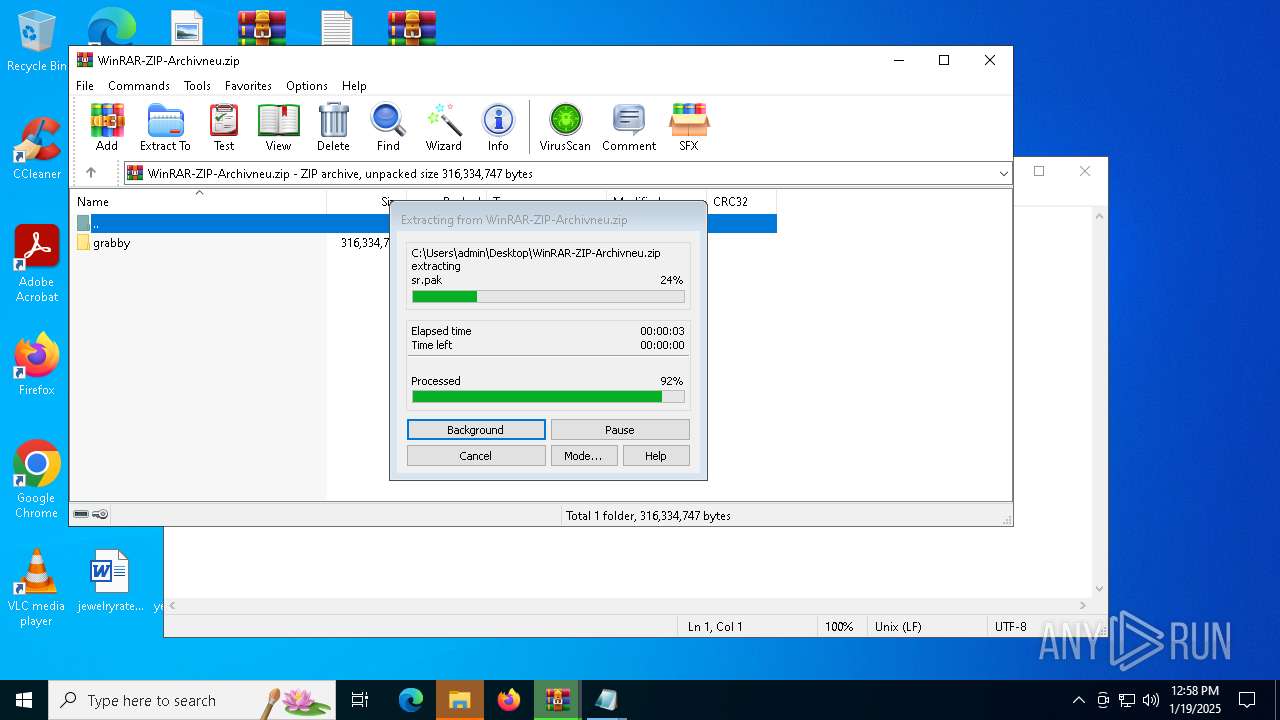Image resolution: width=1280 pixels, height=720 pixels.
Task: Open the Comment toolbar icon
Action: (629, 127)
